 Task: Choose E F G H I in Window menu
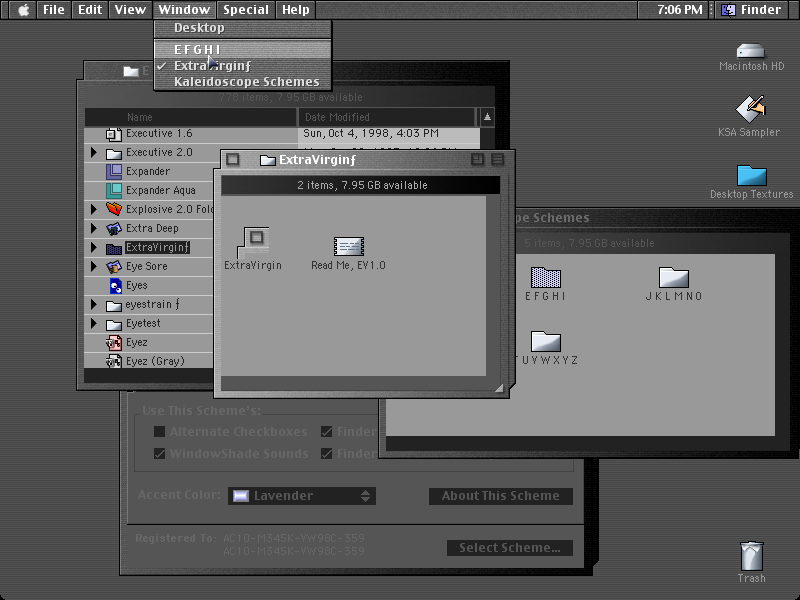click(x=243, y=49)
